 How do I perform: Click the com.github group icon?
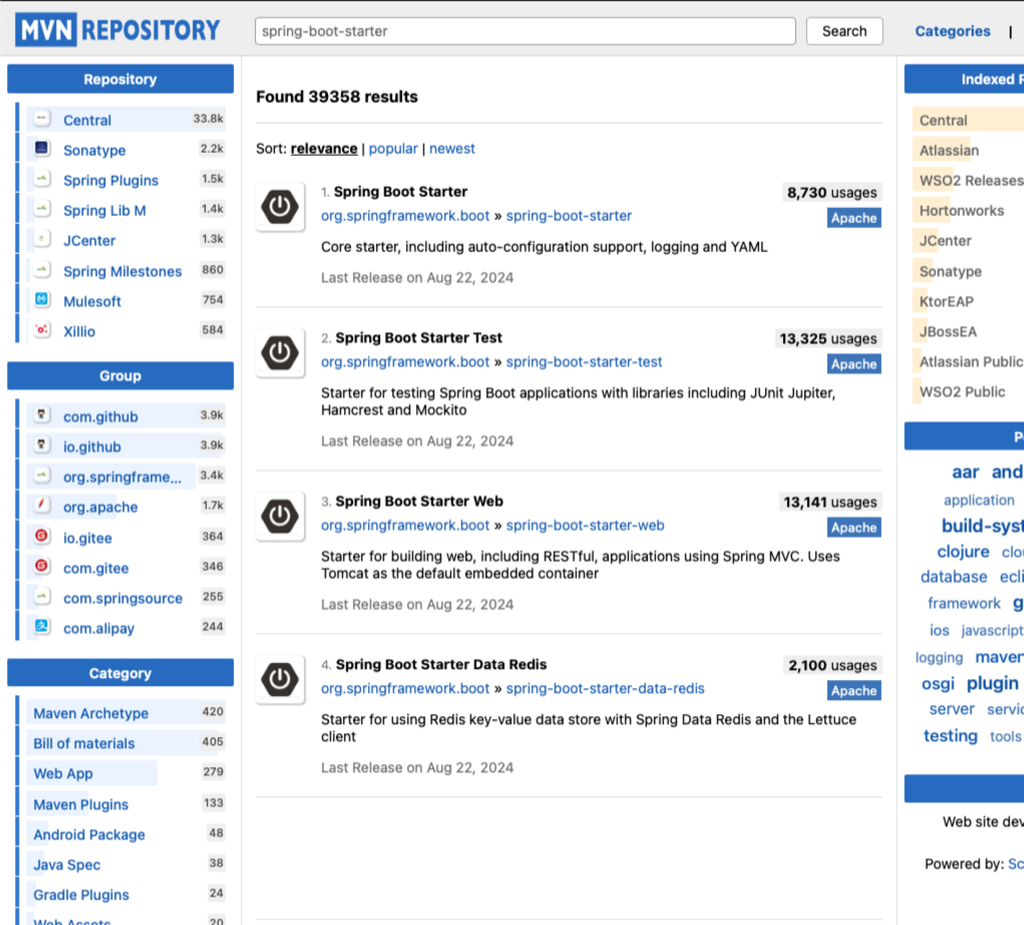click(x=42, y=415)
